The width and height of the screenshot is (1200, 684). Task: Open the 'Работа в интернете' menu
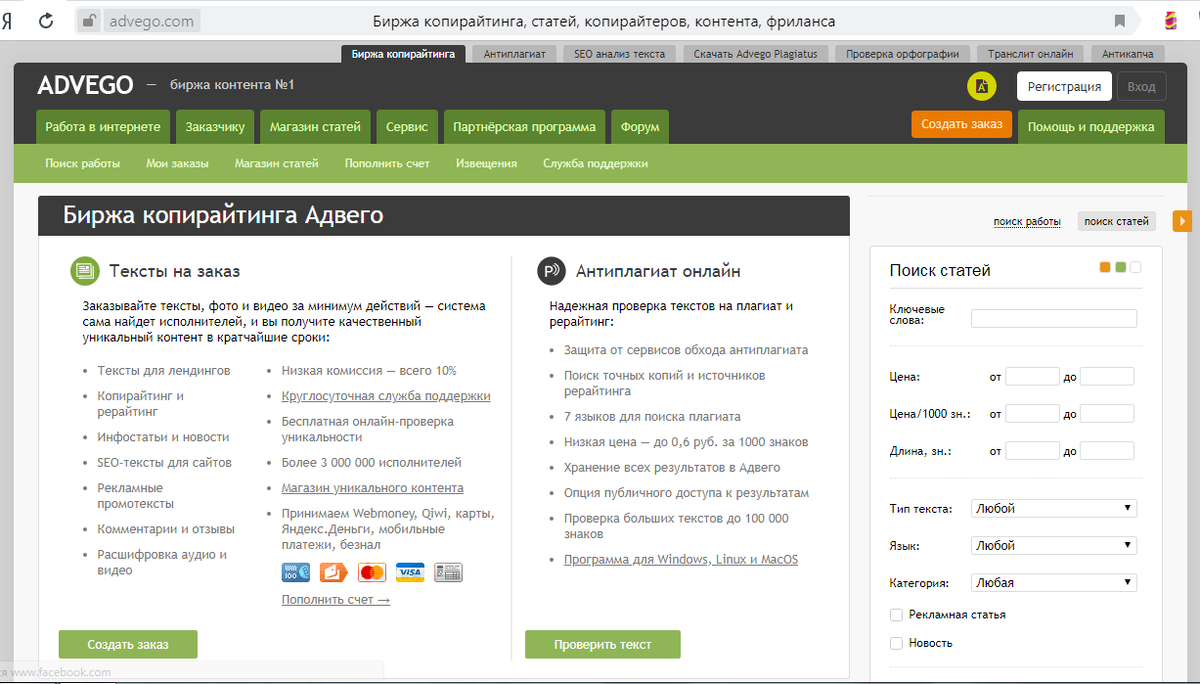tap(103, 127)
